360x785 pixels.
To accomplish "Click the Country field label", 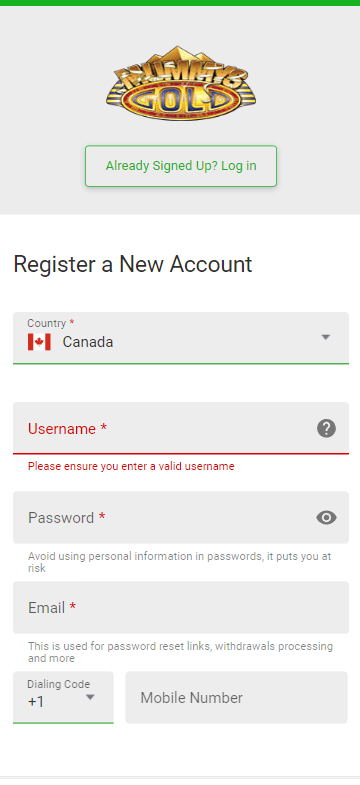I will pyautogui.click(x=51, y=323).
